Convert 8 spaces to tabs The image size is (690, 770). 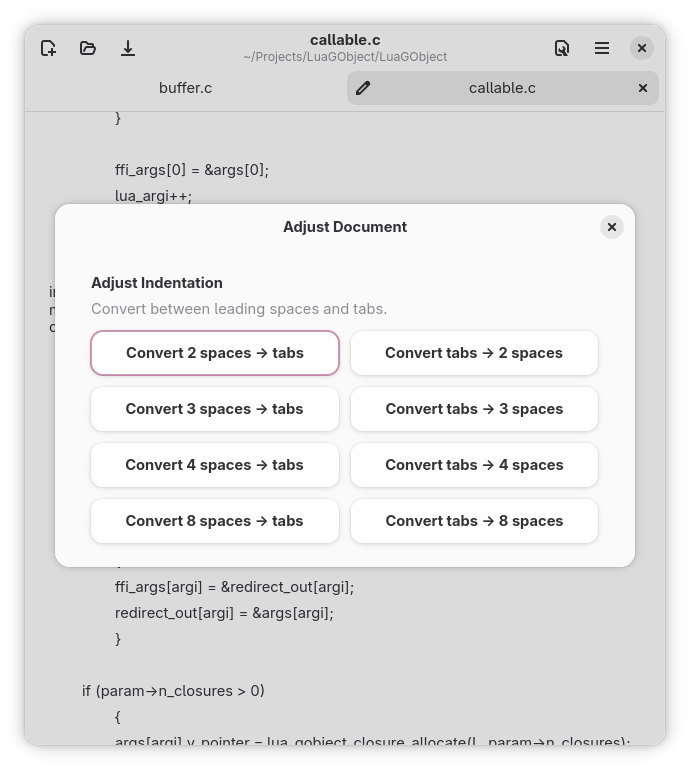[215, 521]
